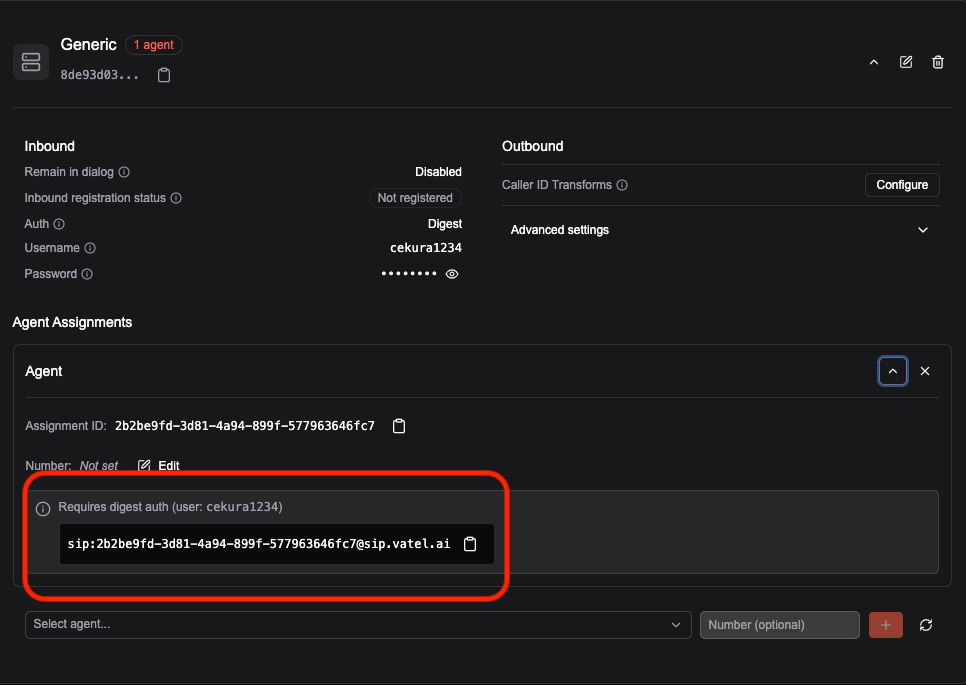966x685 pixels.
Task: Add agent assignment with plus button
Action: point(885,625)
